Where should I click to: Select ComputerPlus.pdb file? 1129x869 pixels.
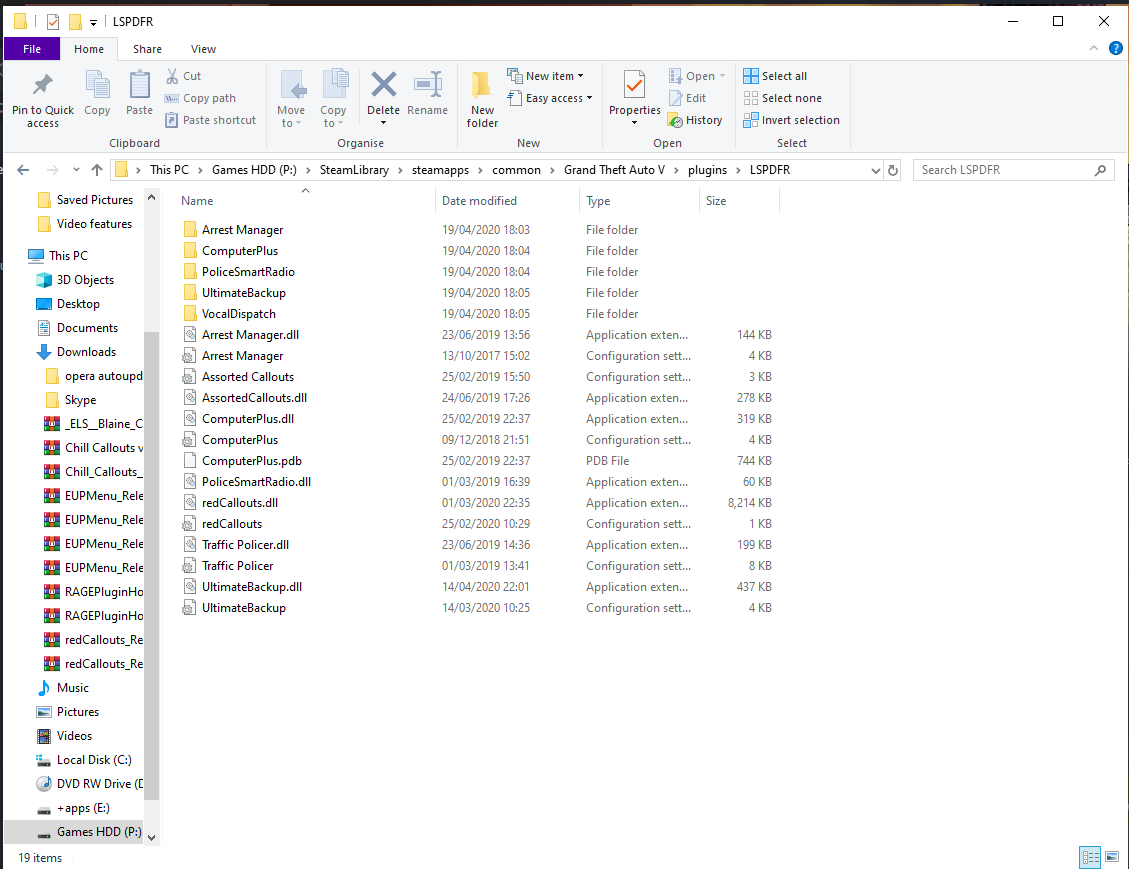pos(251,461)
